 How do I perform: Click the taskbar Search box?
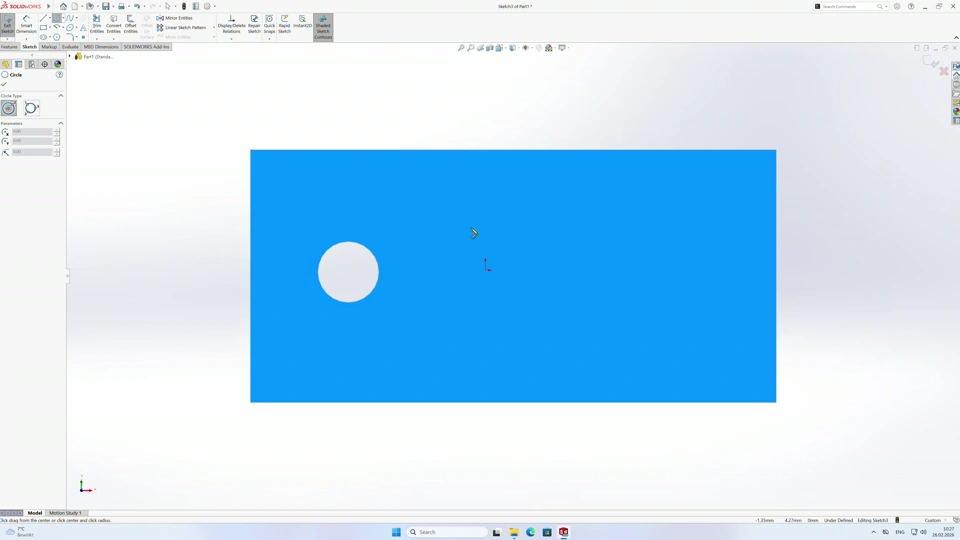(447, 532)
